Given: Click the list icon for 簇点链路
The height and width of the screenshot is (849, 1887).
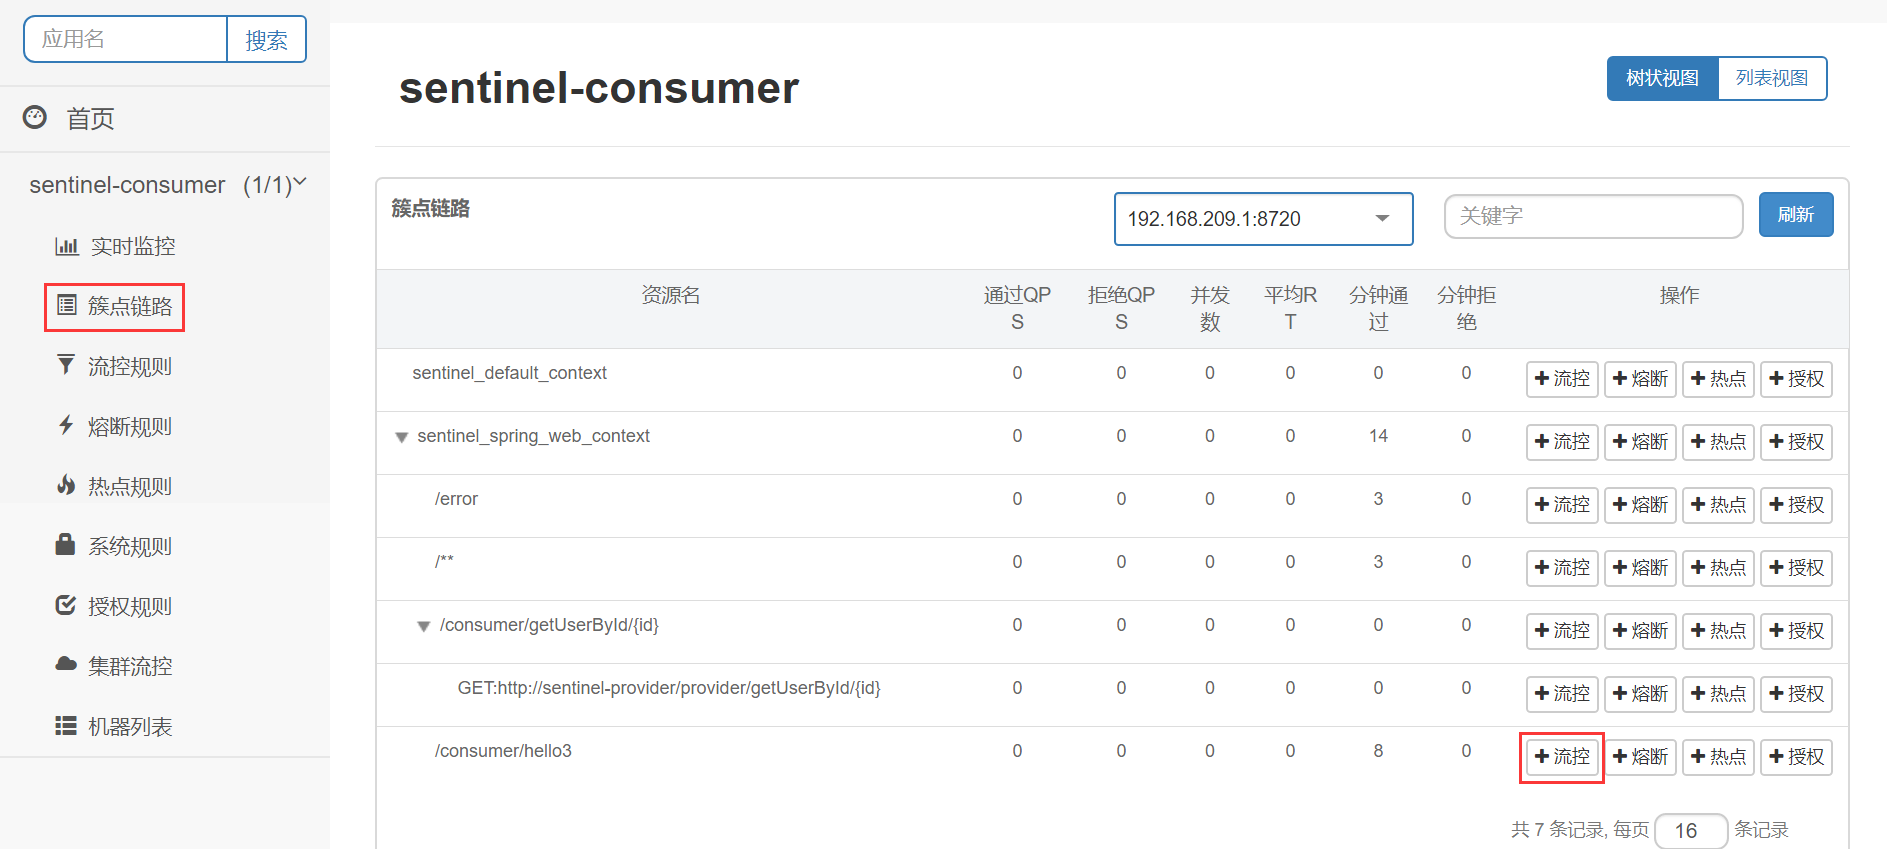Looking at the screenshot, I should [x=66, y=305].
